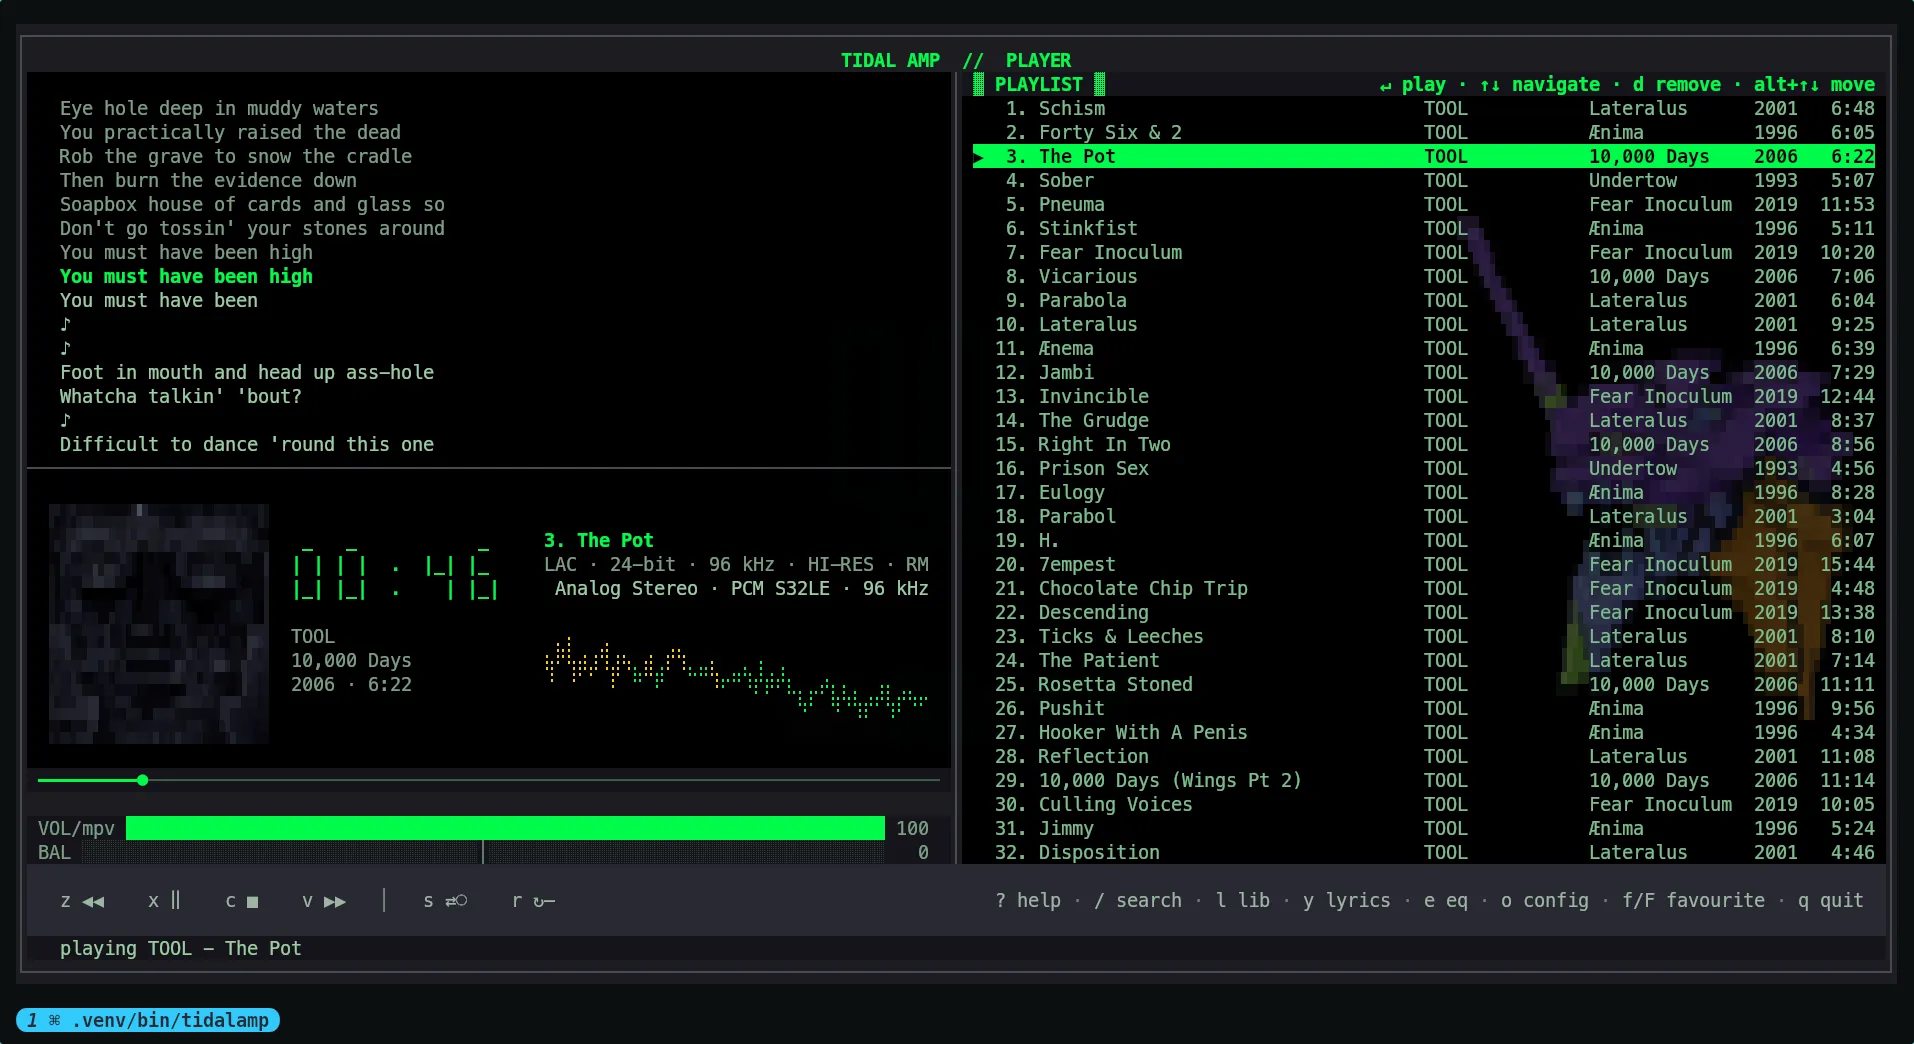Select playlist track 5. Pneuma
The width and height of the screenshot is (1914, 1044).
(1424, 205)
